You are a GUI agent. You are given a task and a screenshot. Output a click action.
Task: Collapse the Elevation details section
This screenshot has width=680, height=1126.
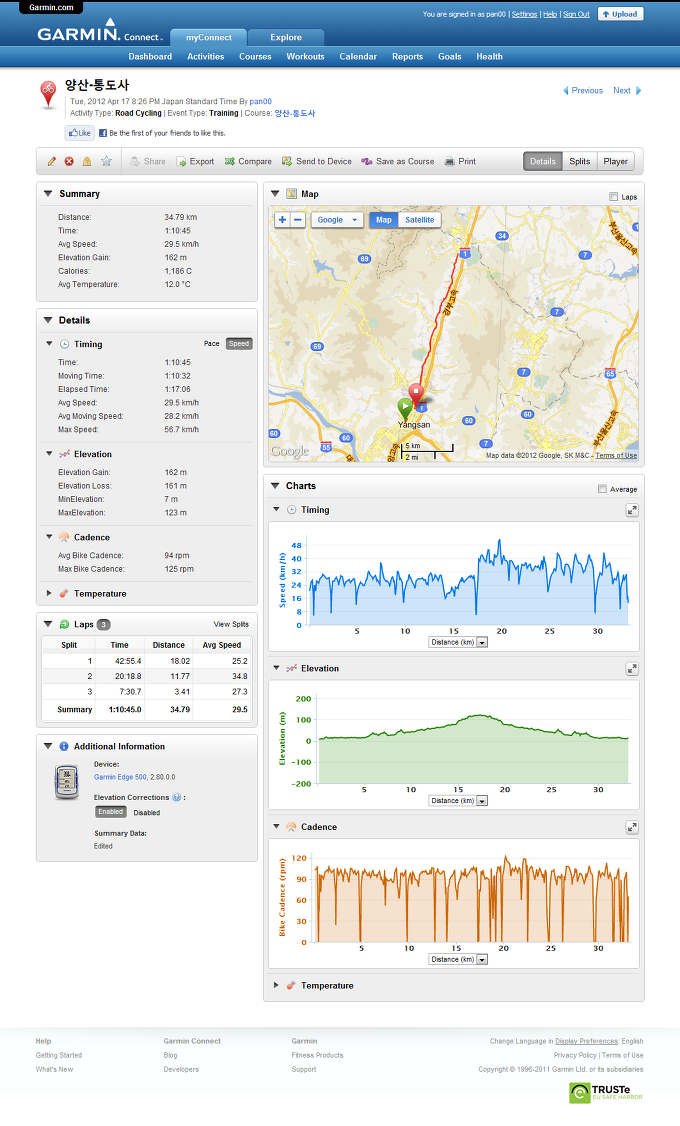pyautogui.click(x=50, y=454)
